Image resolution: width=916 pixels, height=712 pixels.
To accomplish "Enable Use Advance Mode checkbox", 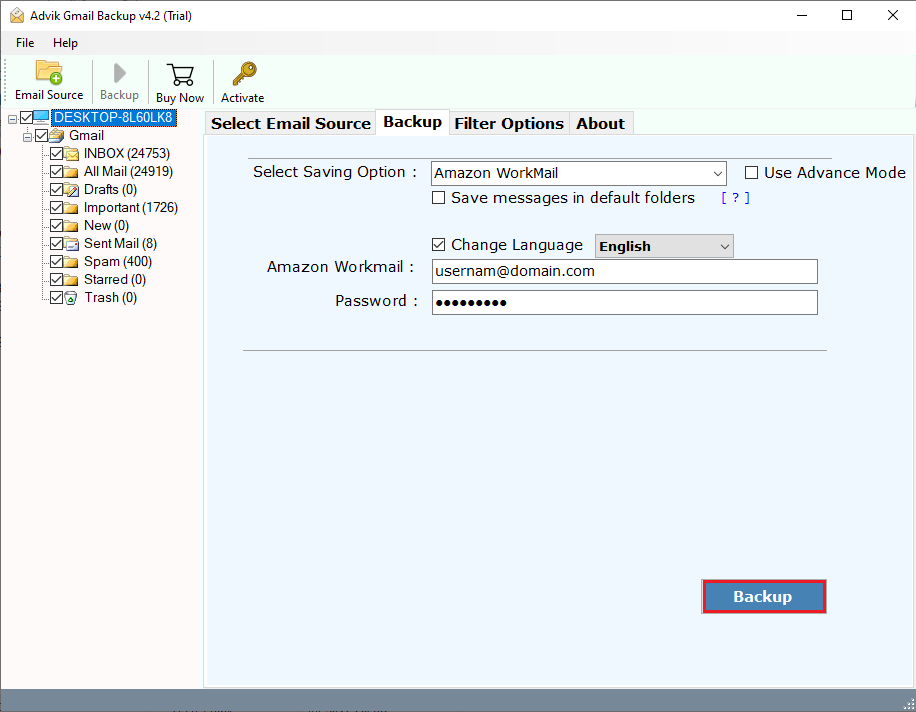I will point(751,173).
